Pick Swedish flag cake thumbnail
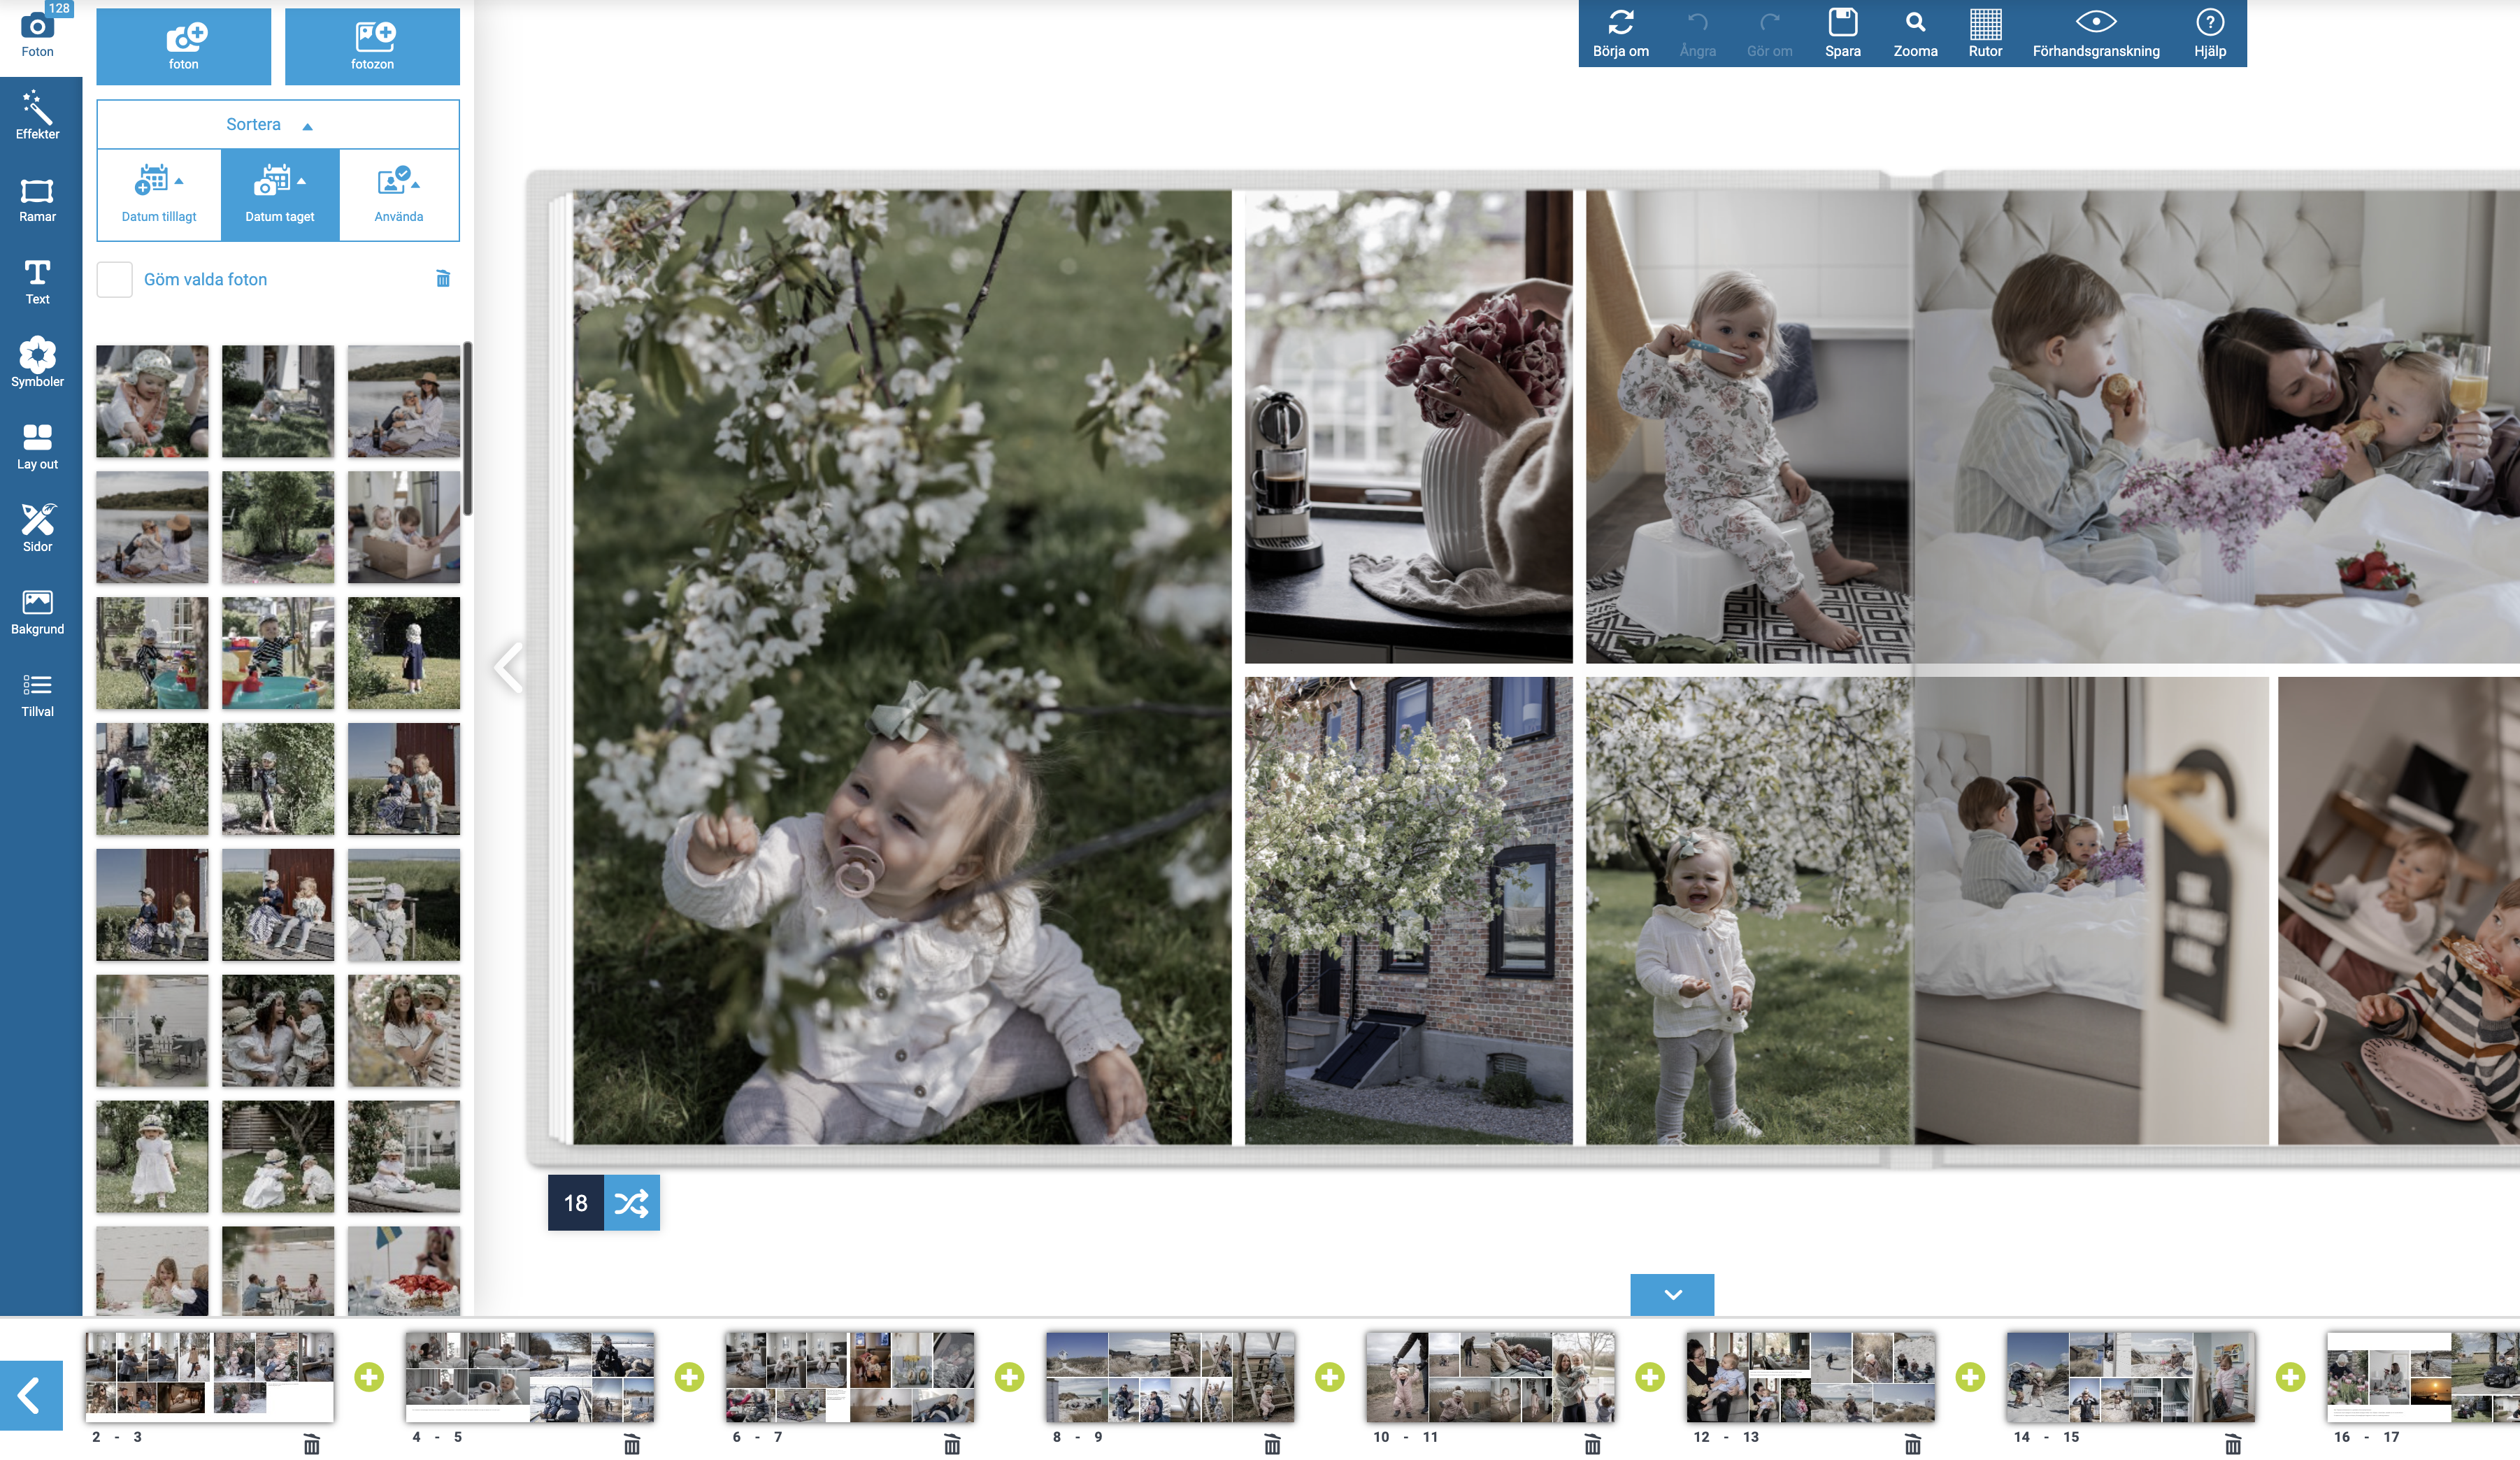 click(404, 1270)
